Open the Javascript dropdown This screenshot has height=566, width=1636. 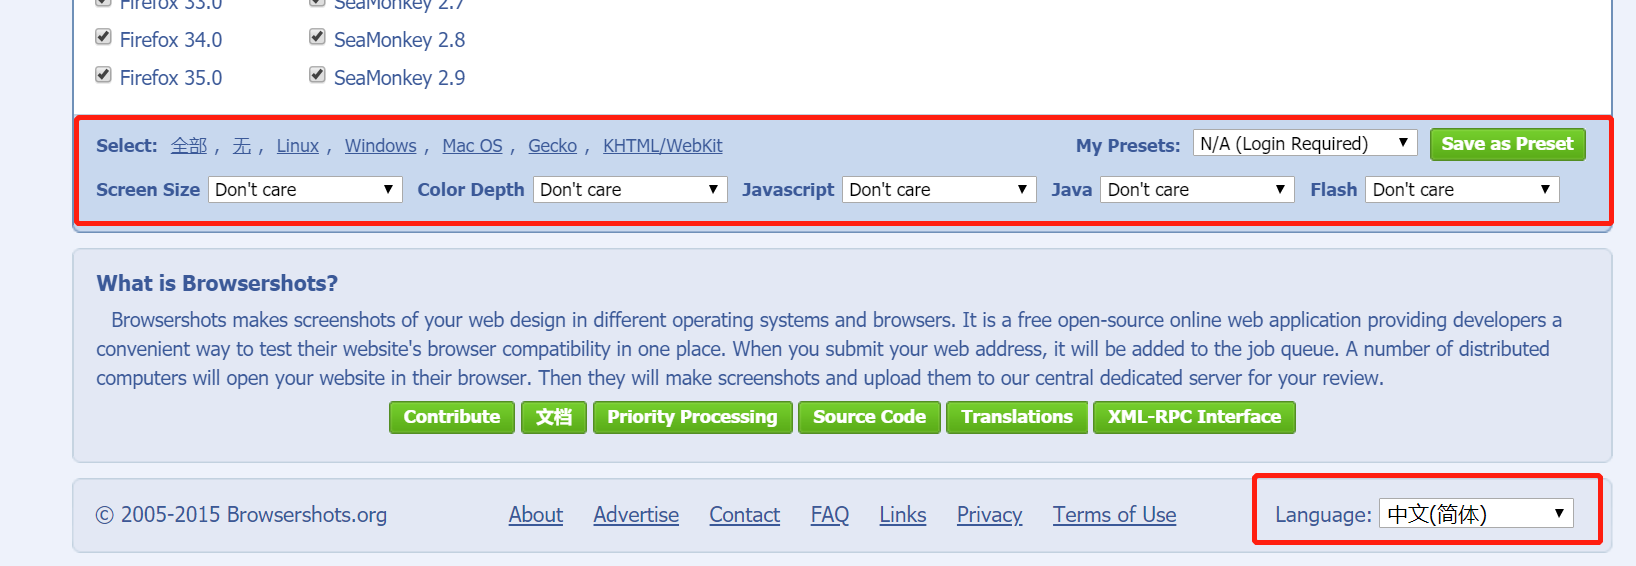(939, 189)
